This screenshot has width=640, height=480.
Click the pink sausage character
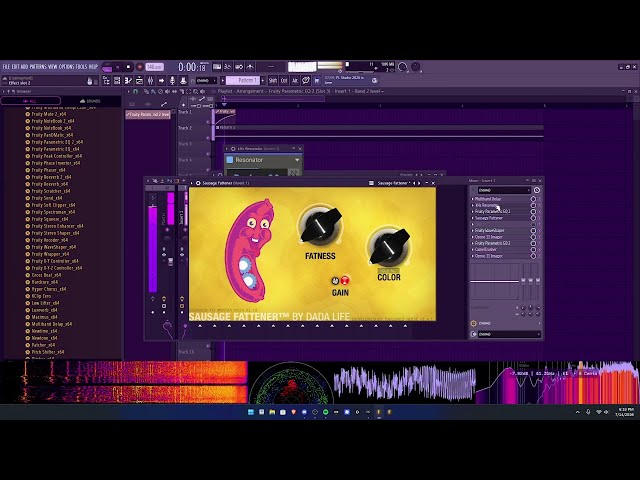pyautogui.click(x=250, y=250)
